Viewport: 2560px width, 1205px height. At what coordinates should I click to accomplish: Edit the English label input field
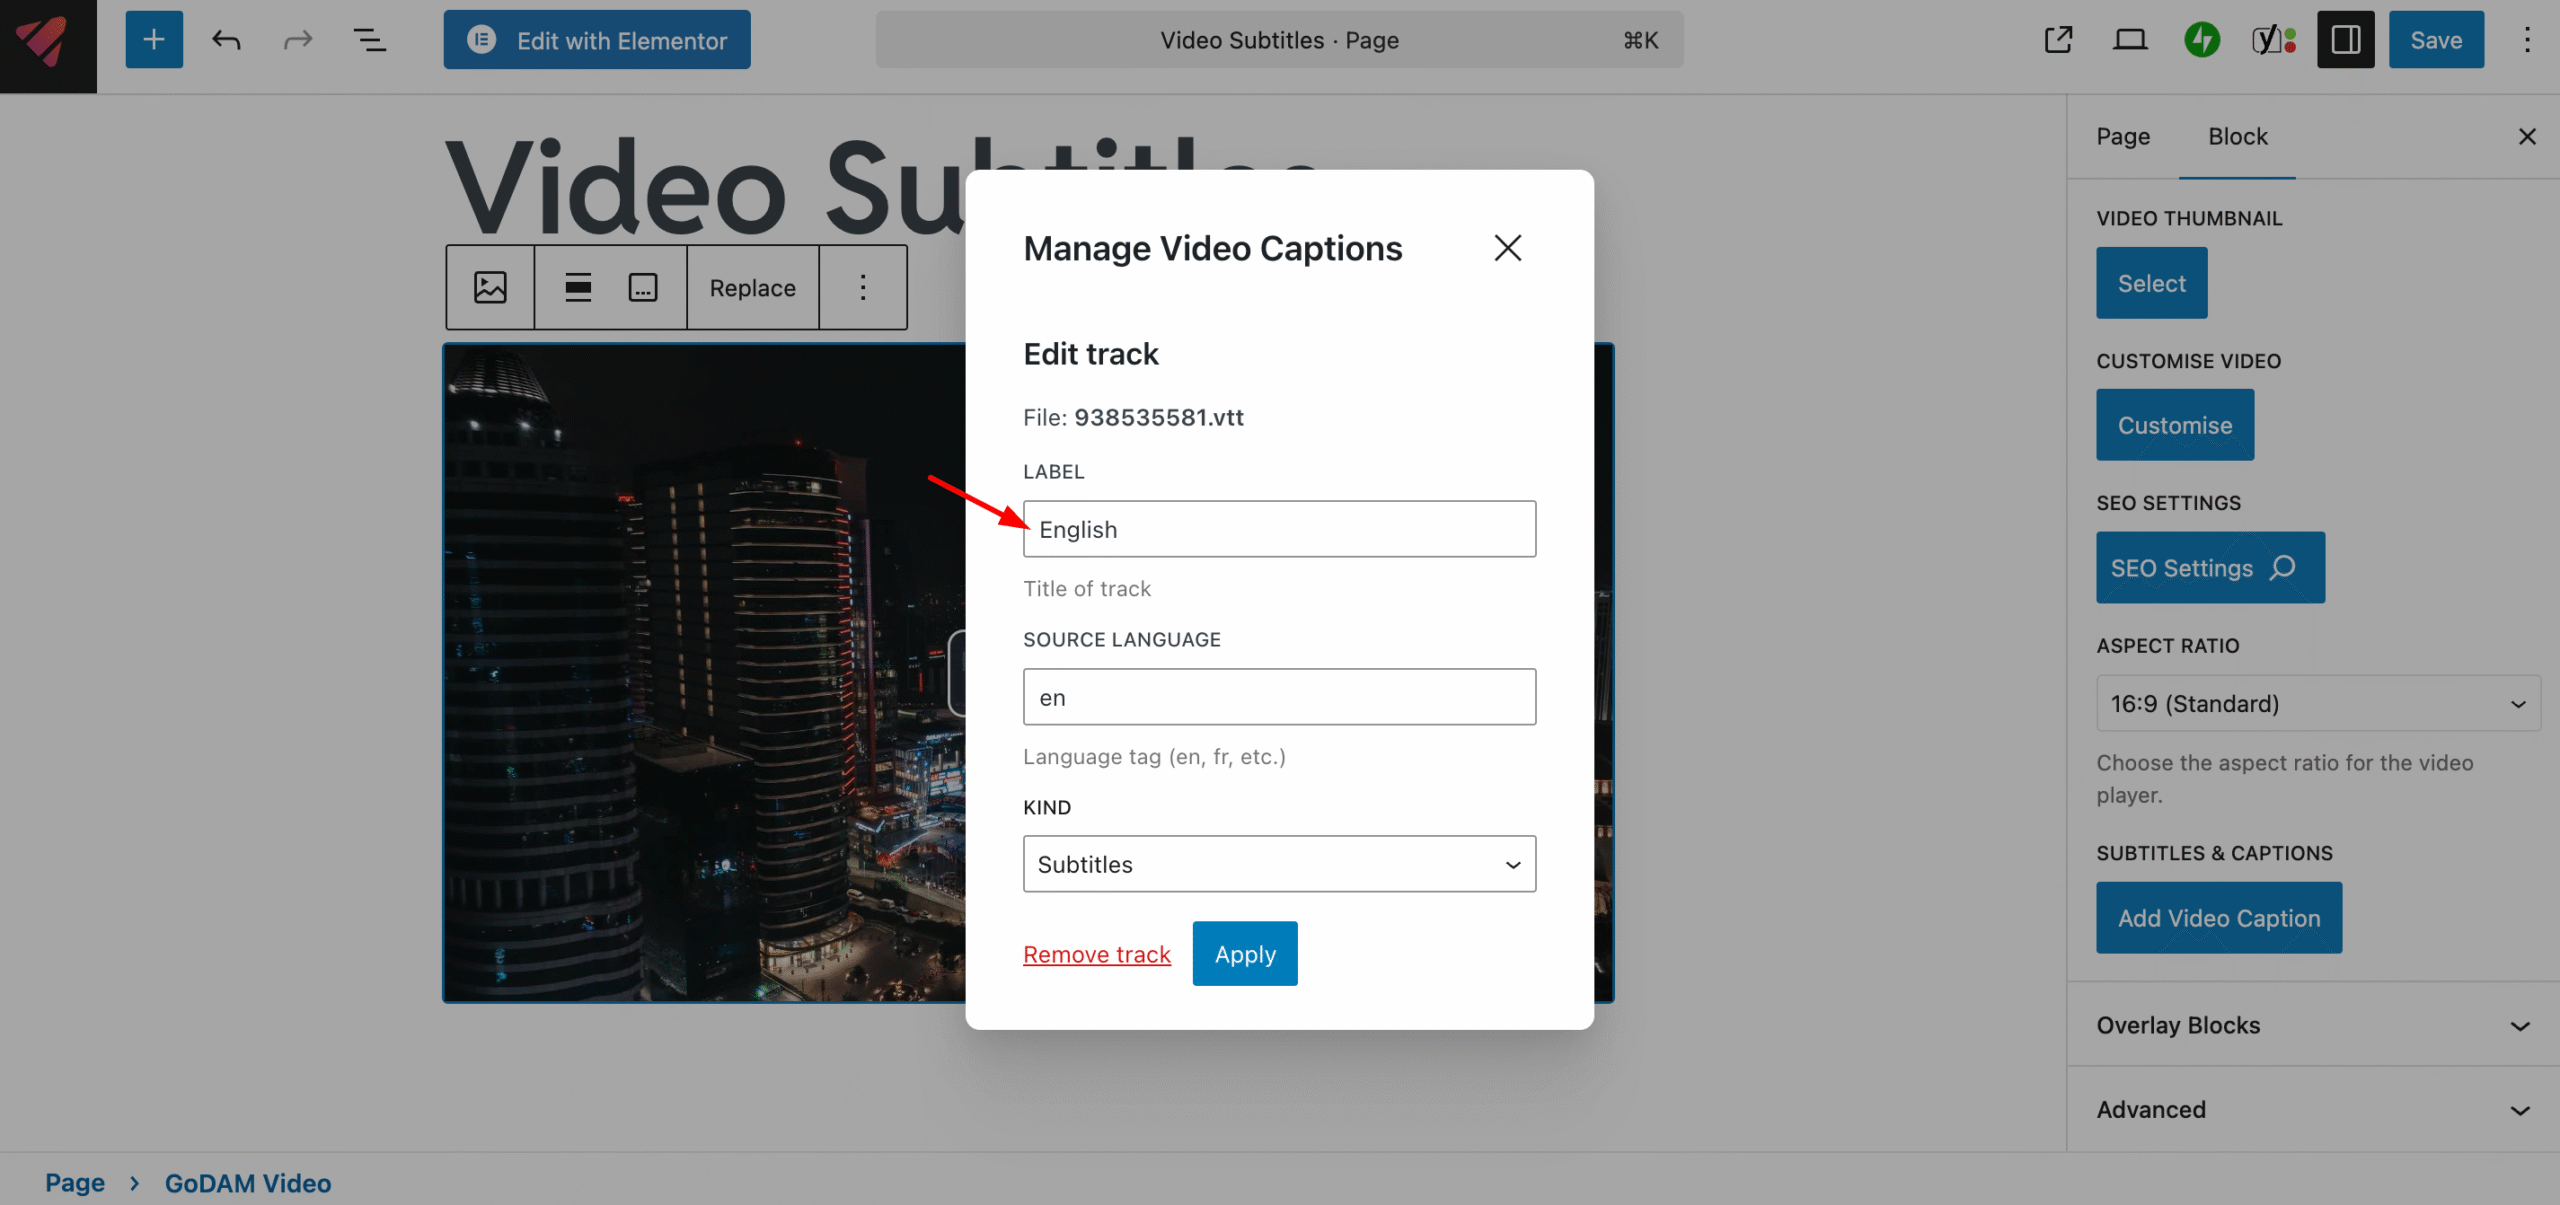[1278, 529]
